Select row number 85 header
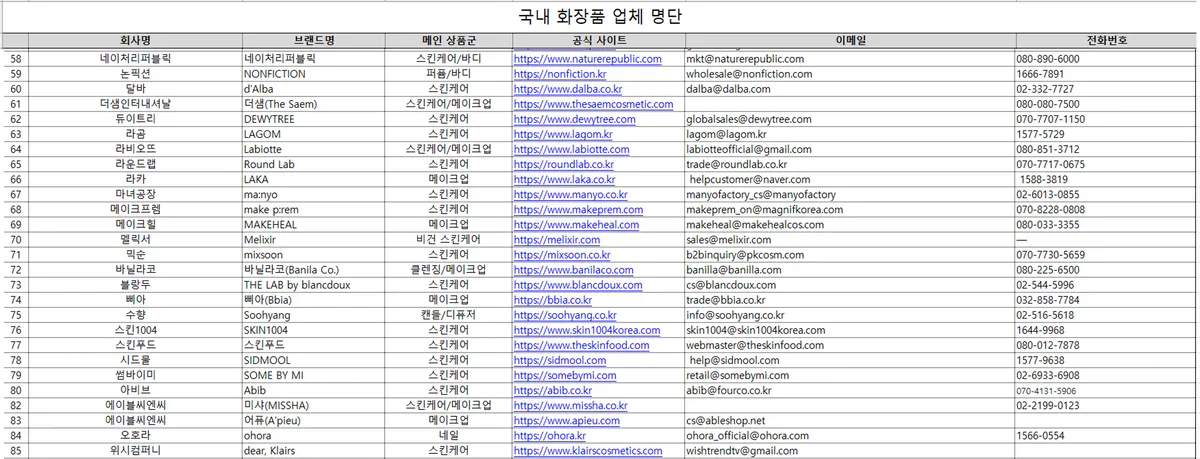The height and width of the screenshot is (459, 1200). (x=15, y=451)
